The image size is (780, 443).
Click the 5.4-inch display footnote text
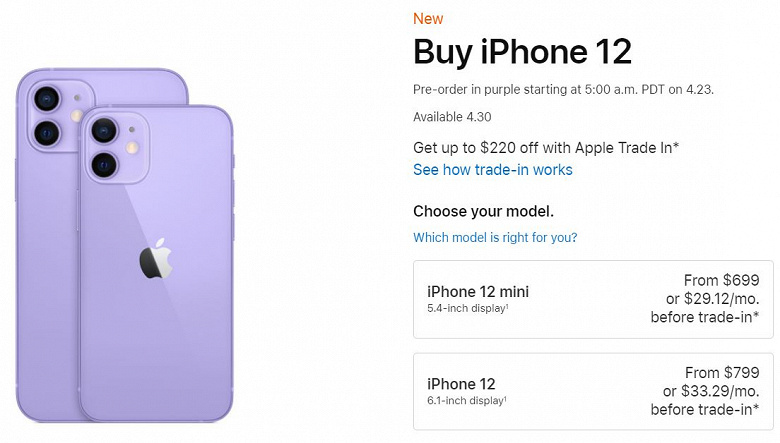click(x=466, y=307)
